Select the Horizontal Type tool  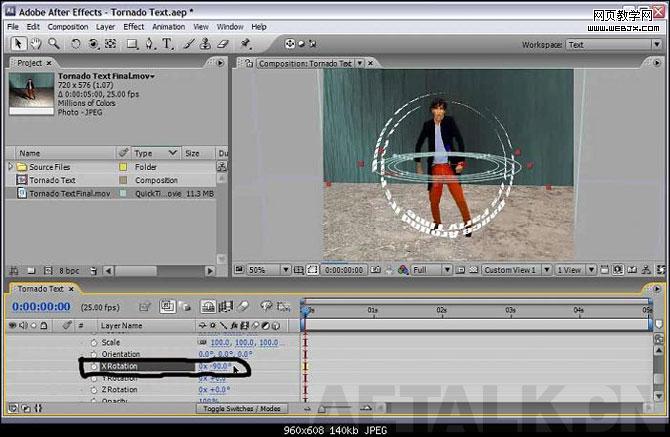coord(167,44)
